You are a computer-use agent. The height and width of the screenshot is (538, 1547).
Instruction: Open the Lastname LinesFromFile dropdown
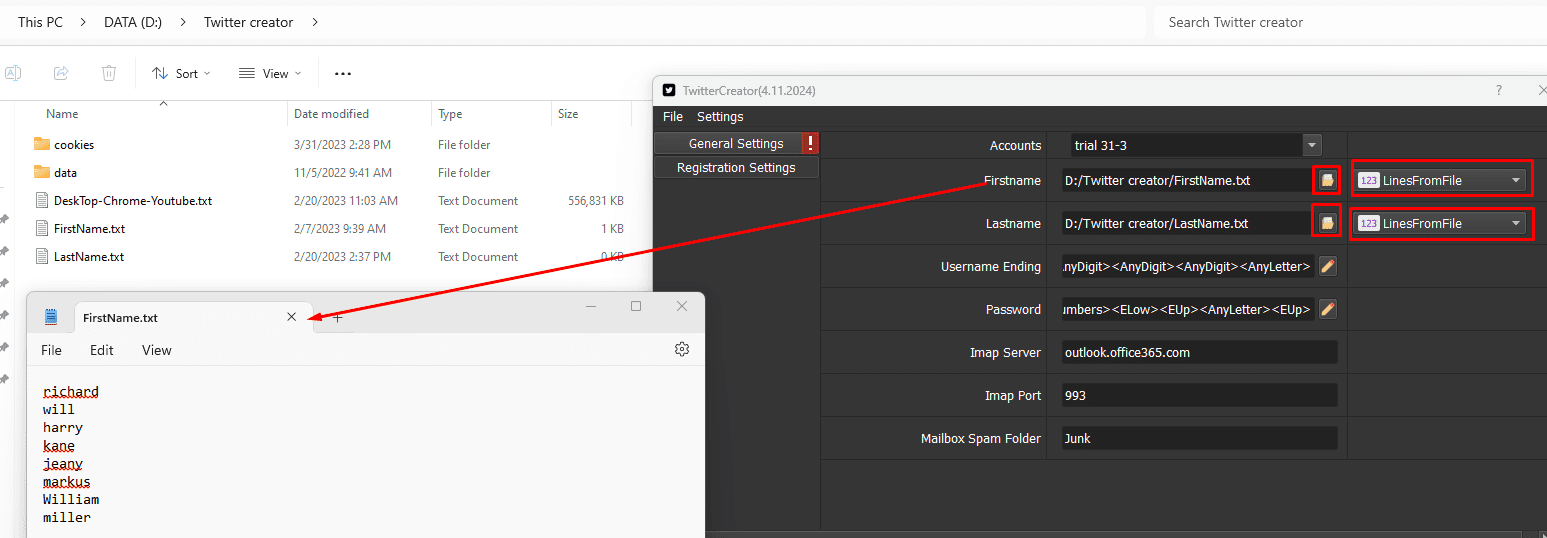1440,223
